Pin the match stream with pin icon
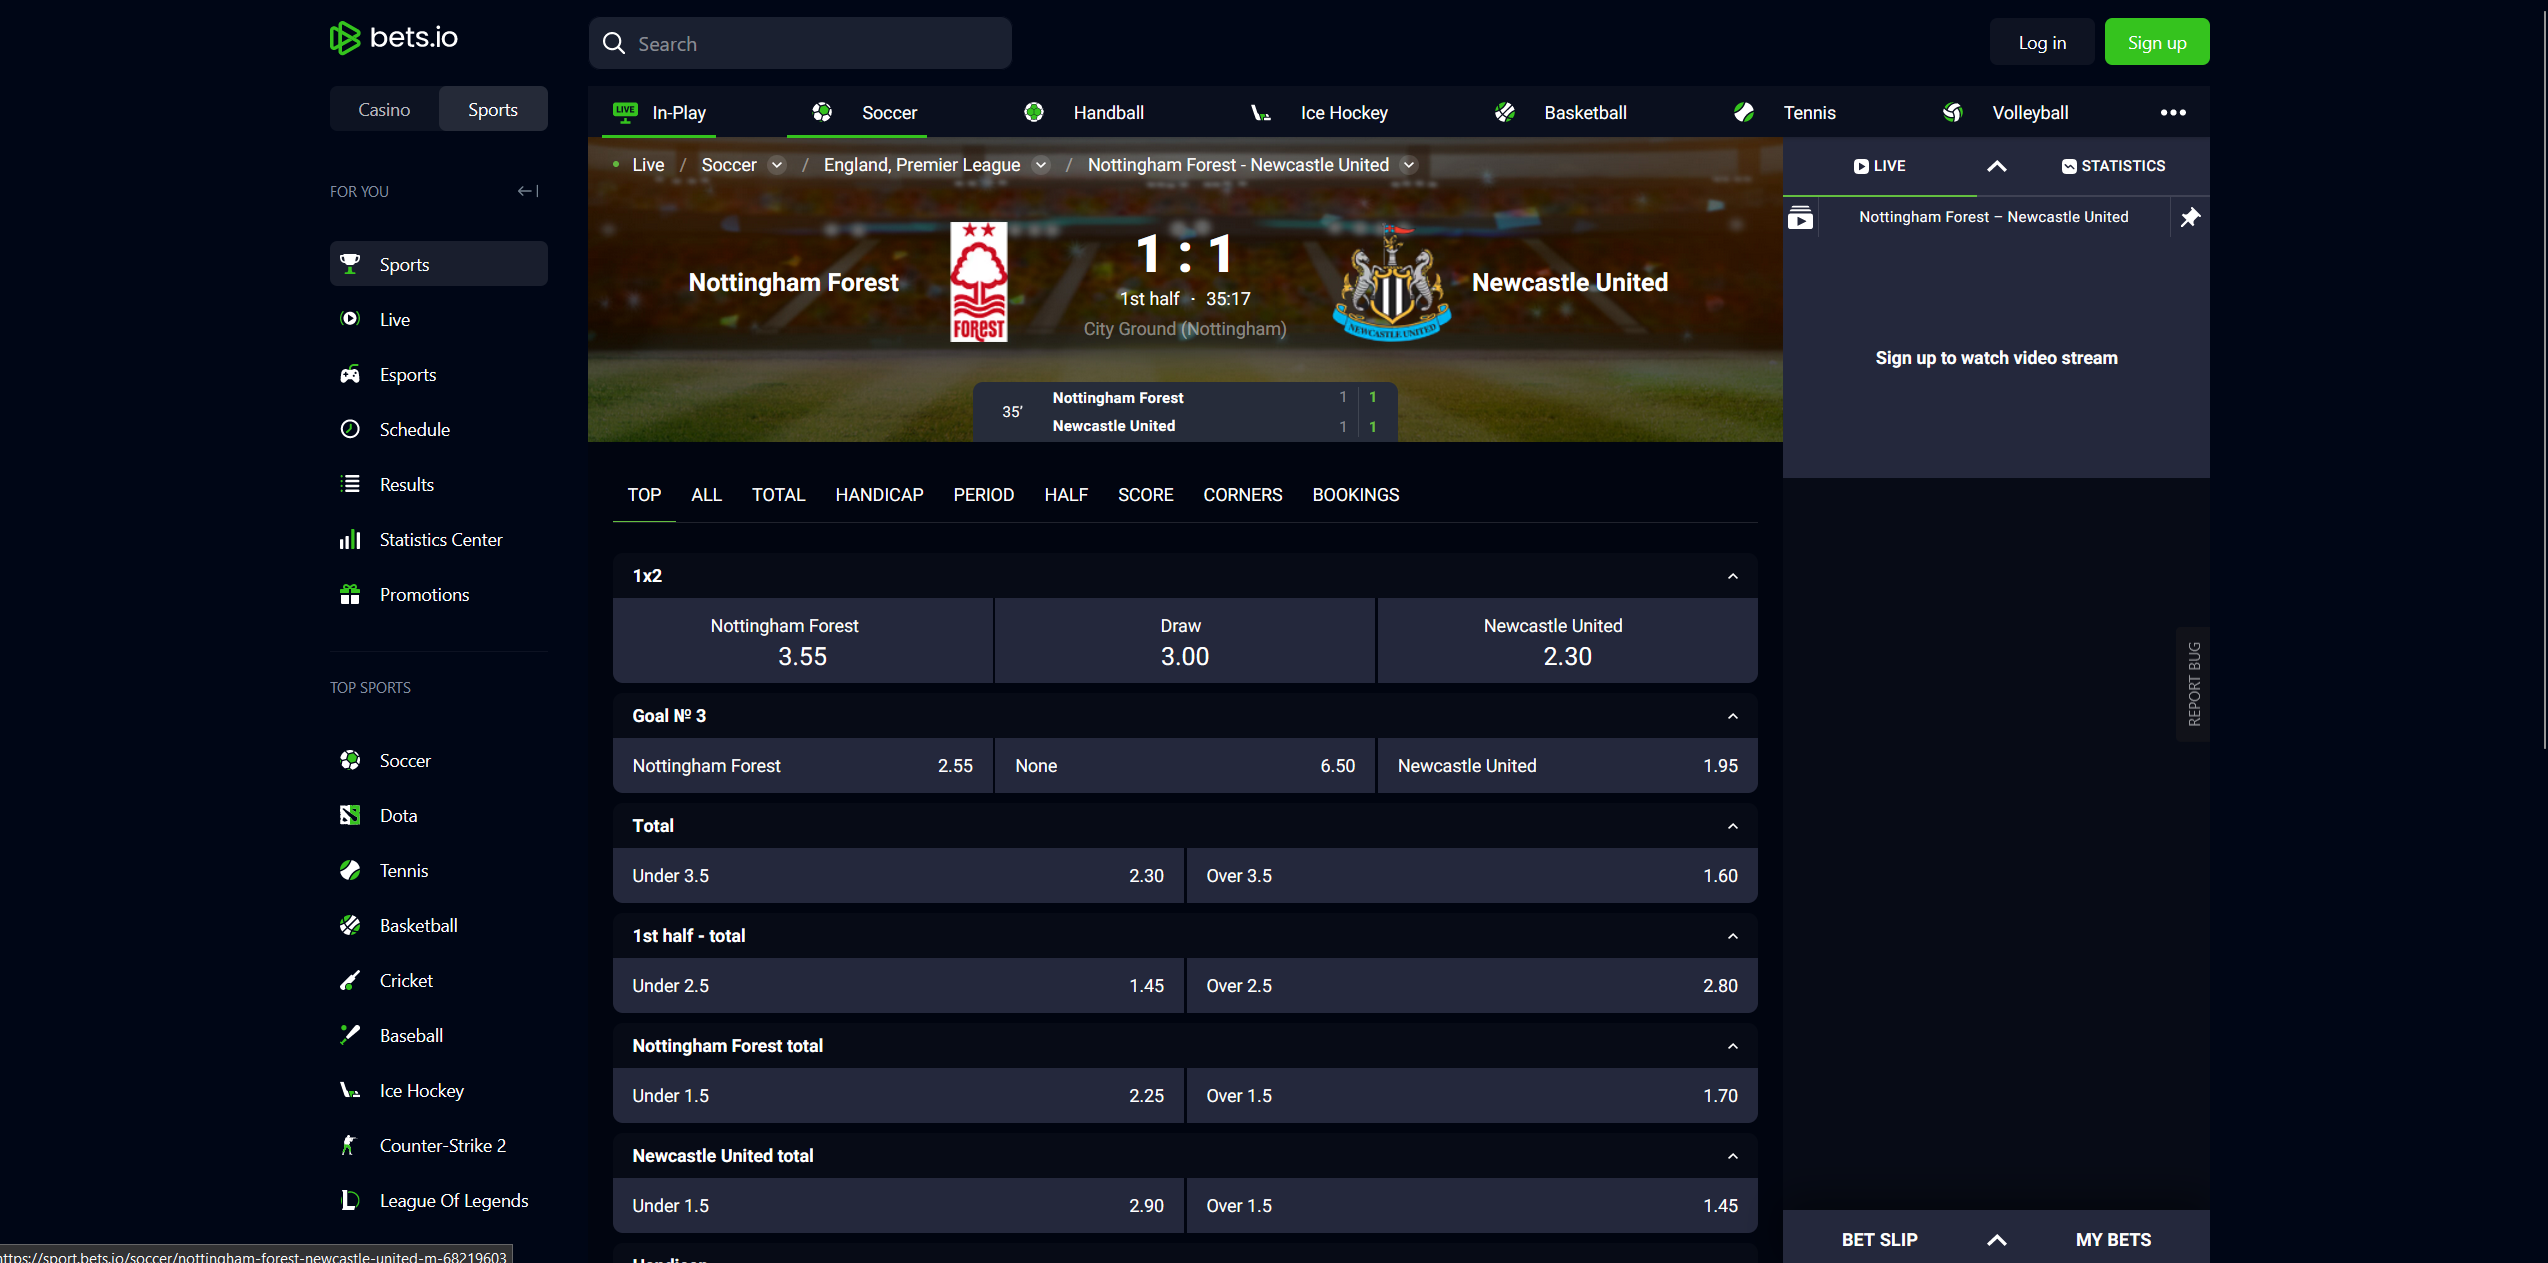Image resolution: width=2548 pixels, height=1263 pixels. (x=2190, y=217)
